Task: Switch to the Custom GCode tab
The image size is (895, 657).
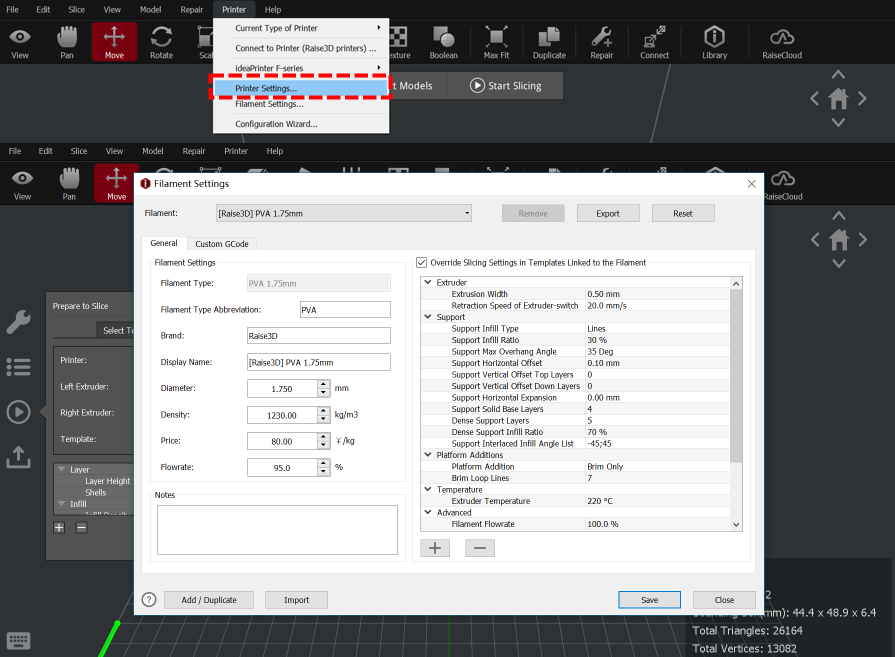Action: 222,243
